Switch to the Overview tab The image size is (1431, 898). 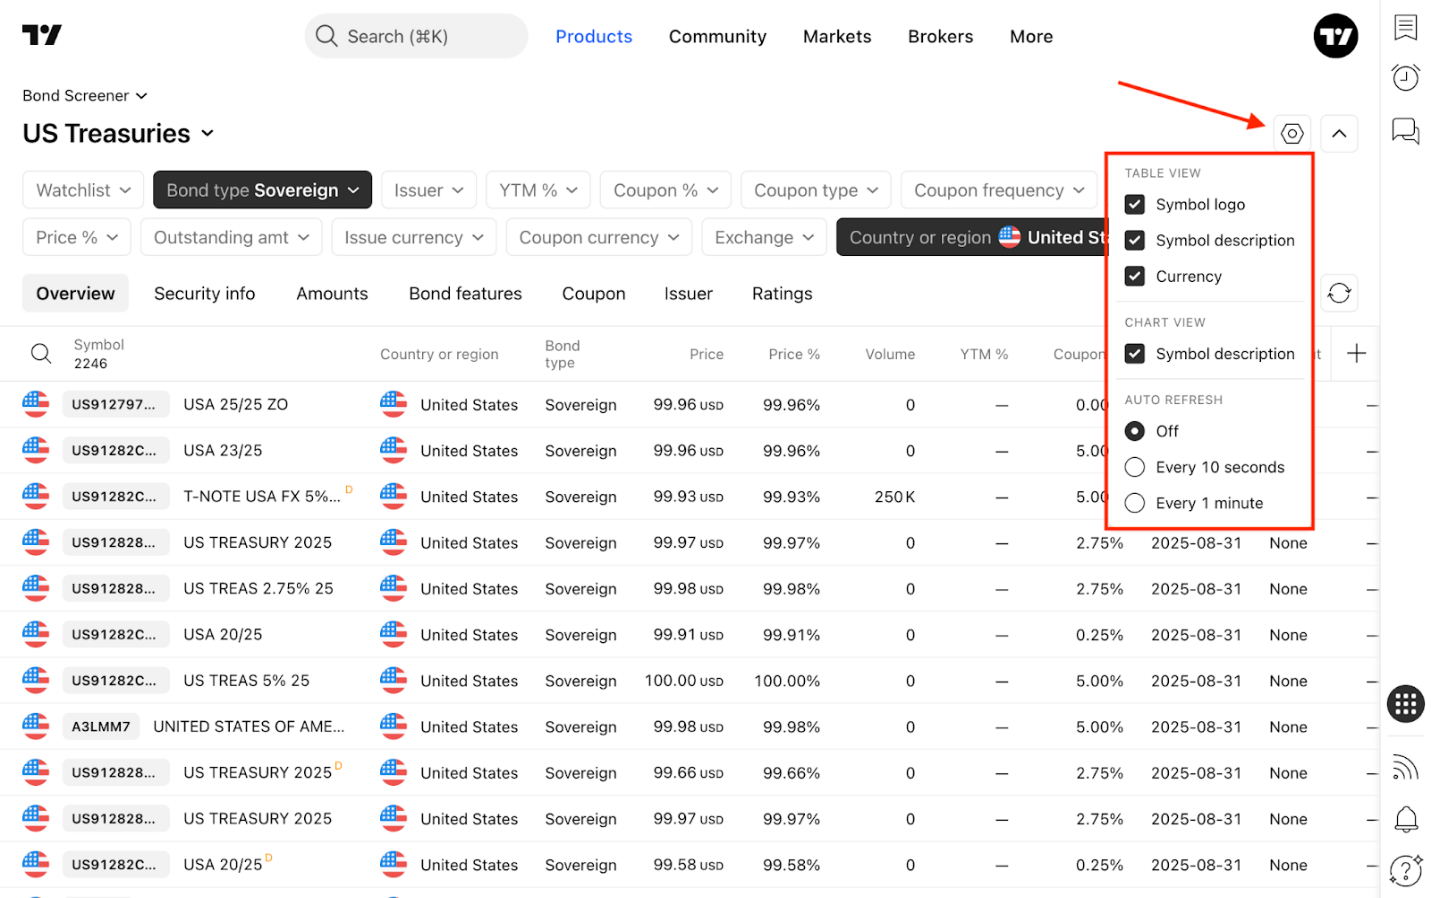coord(75,293)
